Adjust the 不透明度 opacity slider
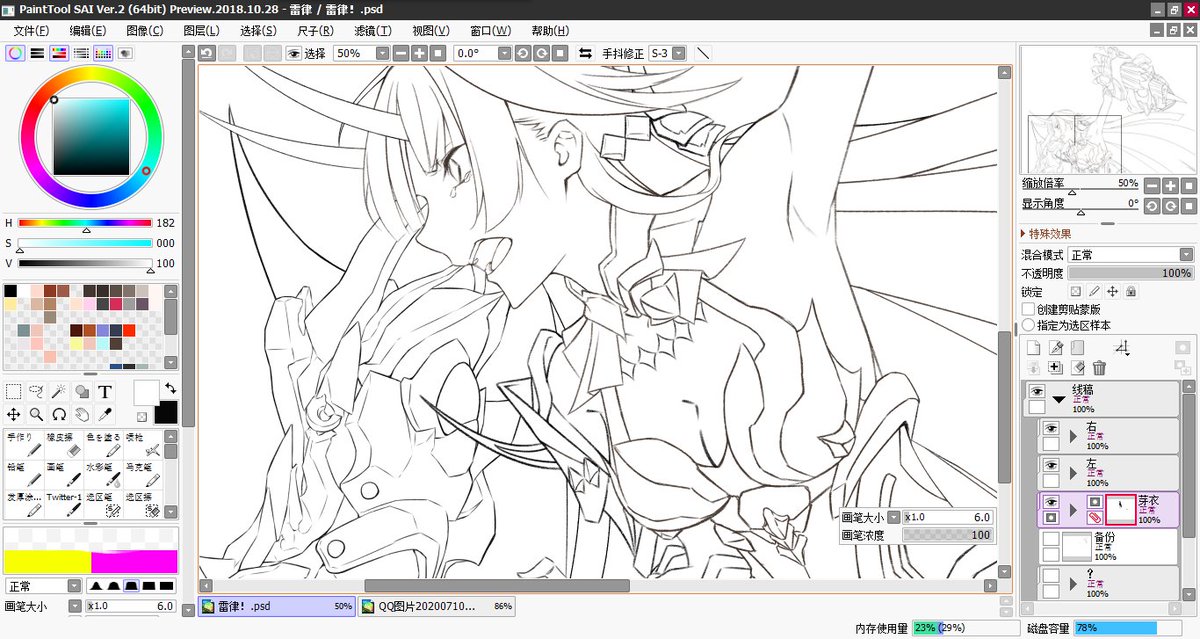Image resolution: width=1200 pixels, height=639 pixels. 1130,273
